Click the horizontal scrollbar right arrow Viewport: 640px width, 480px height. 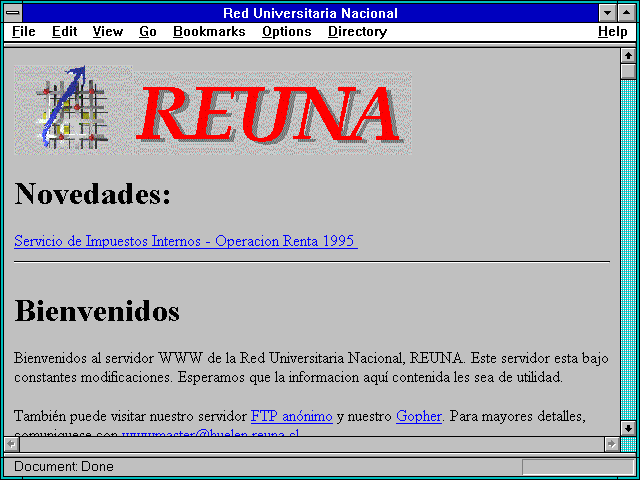pyautogui.click(x=612, y=444)
